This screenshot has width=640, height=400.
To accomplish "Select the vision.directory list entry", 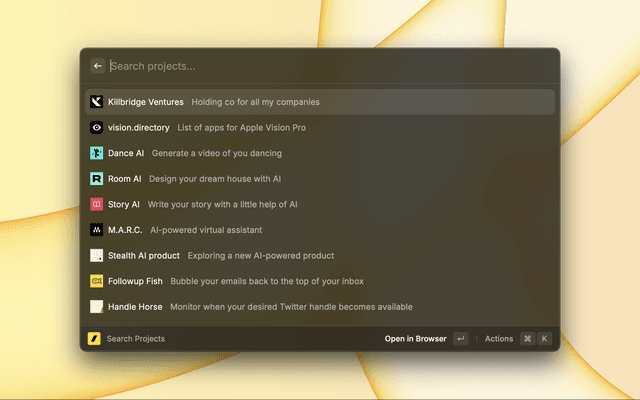I will point(320,128).
